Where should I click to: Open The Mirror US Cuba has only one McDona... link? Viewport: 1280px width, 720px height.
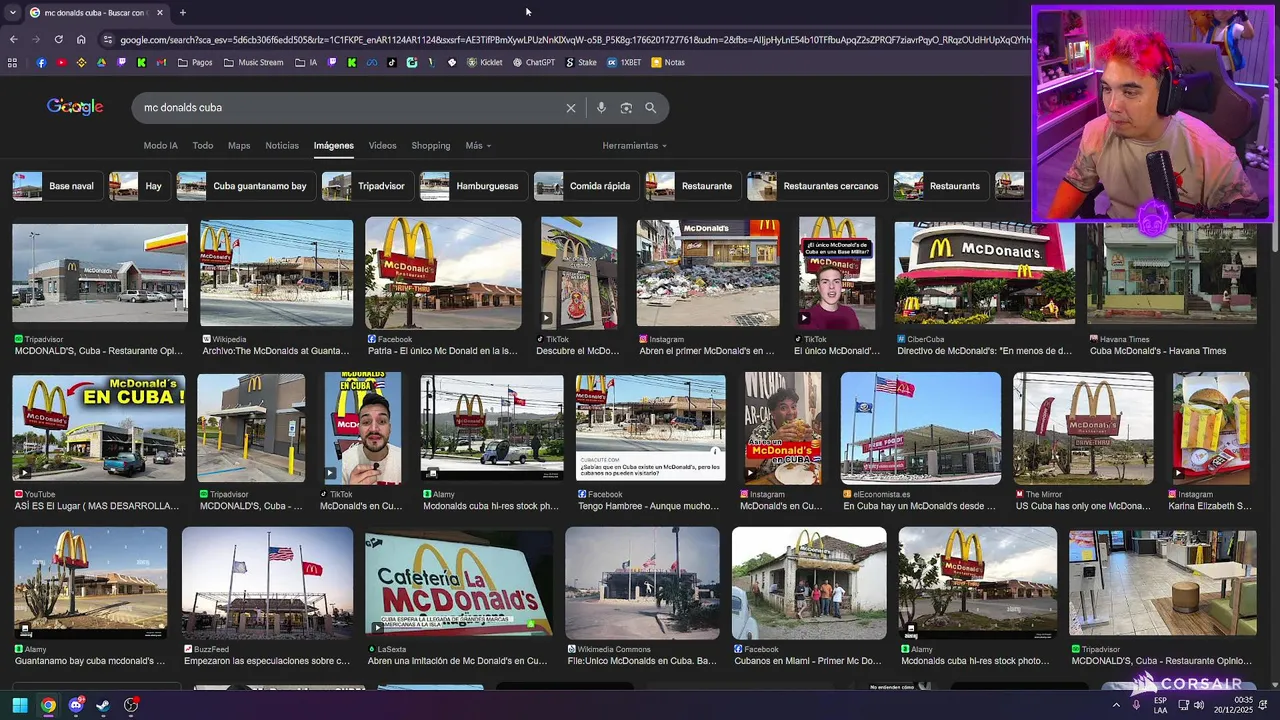point(1082,506)
